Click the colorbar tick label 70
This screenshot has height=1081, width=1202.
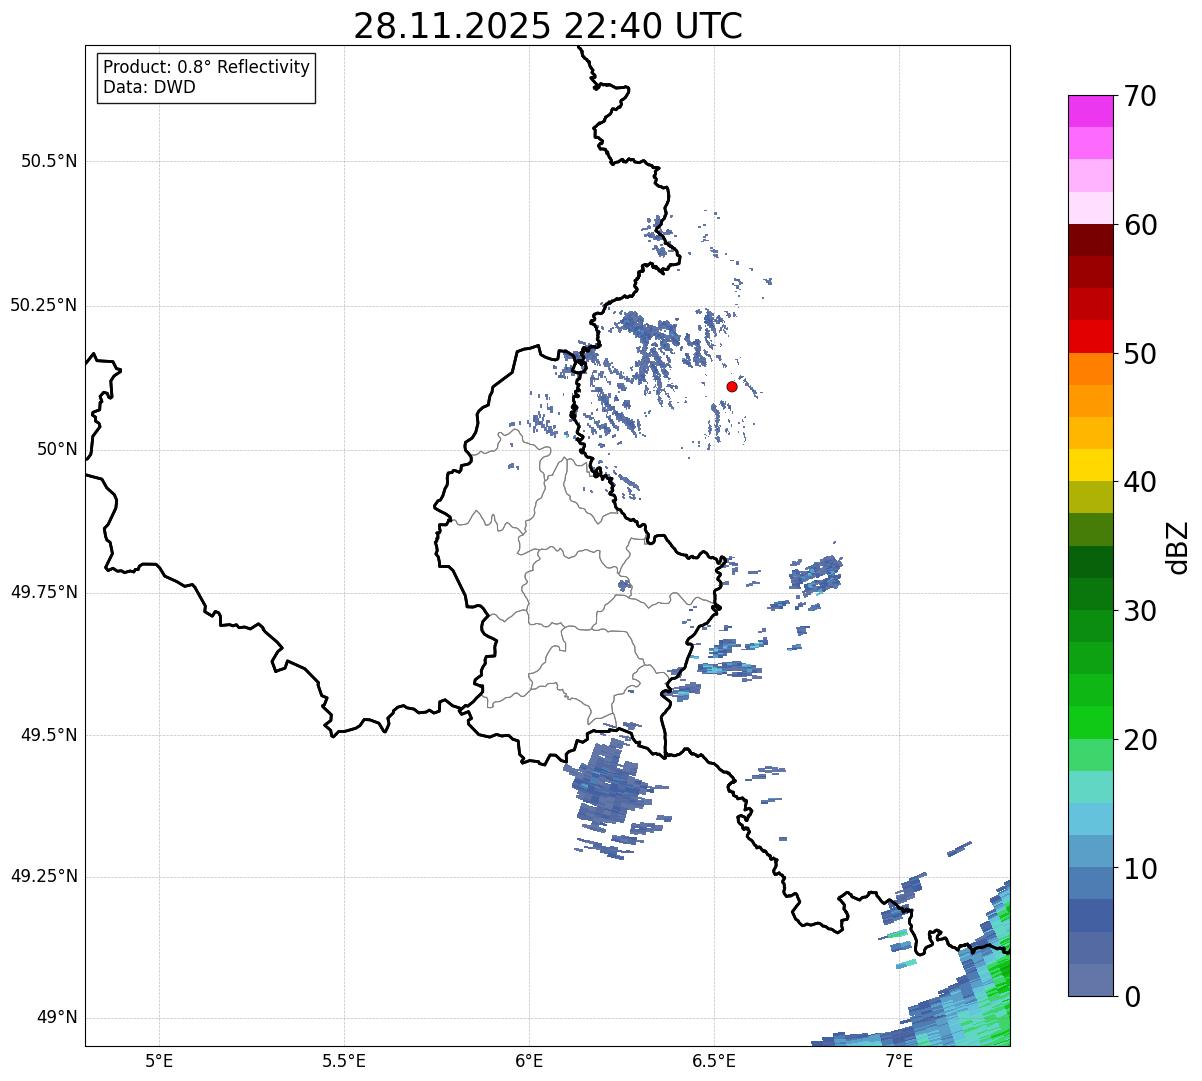coord(1139,96)
